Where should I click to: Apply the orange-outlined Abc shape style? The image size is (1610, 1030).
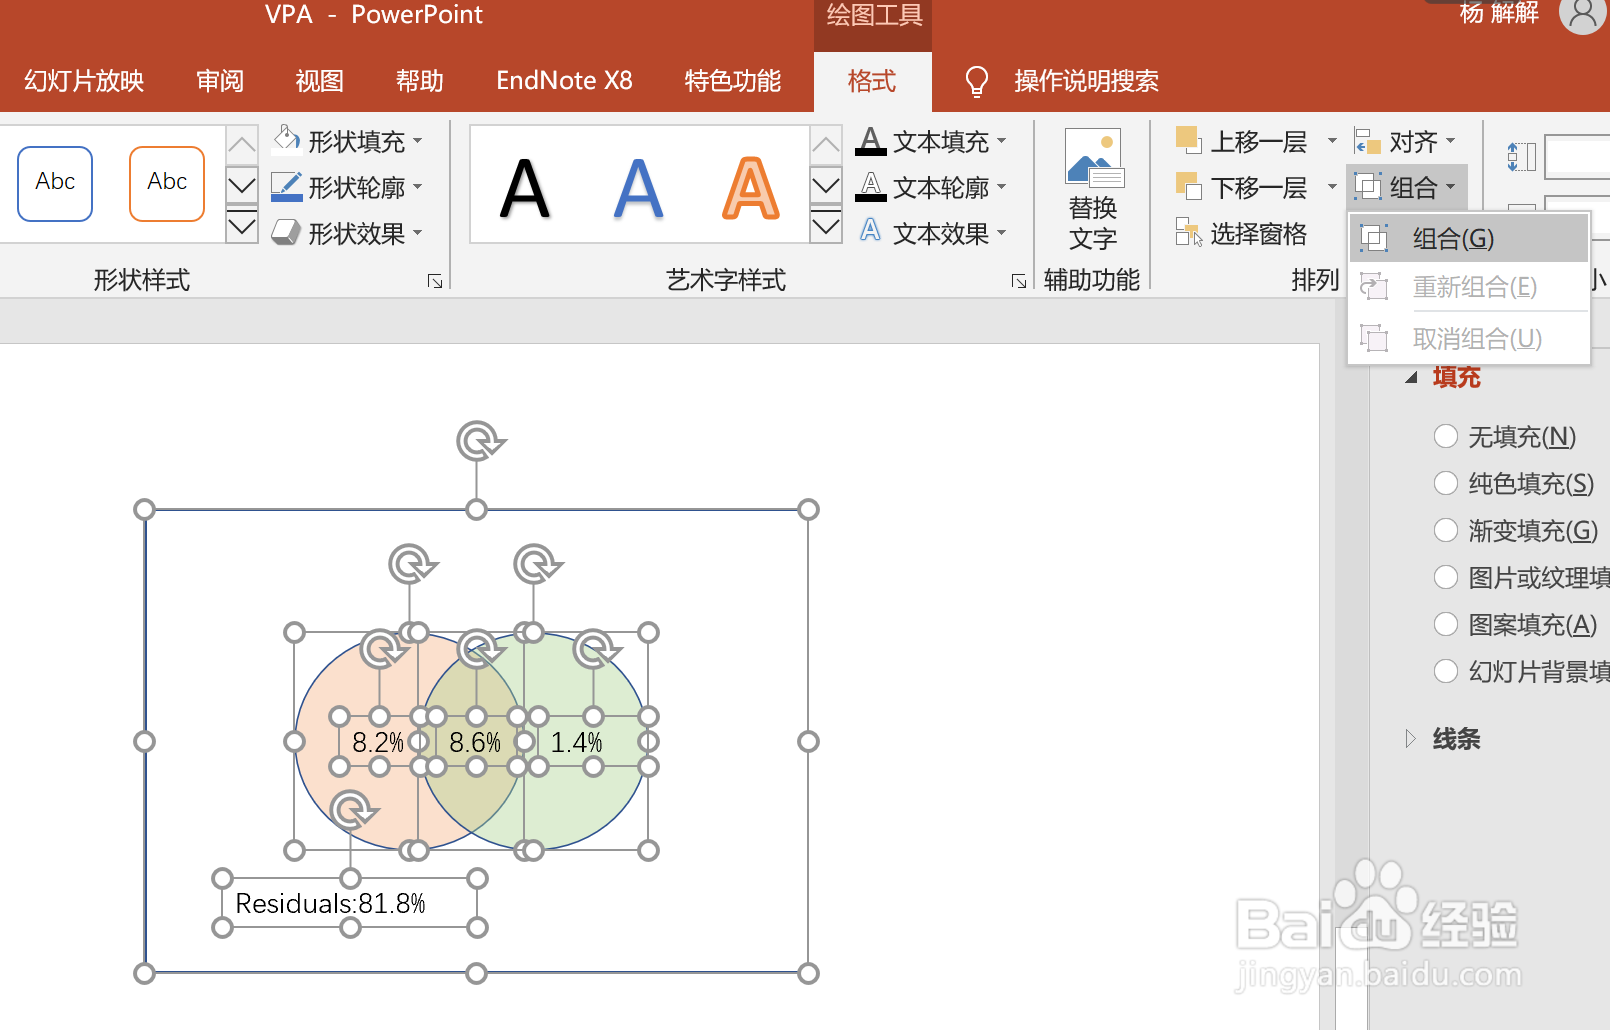point(167,183)
